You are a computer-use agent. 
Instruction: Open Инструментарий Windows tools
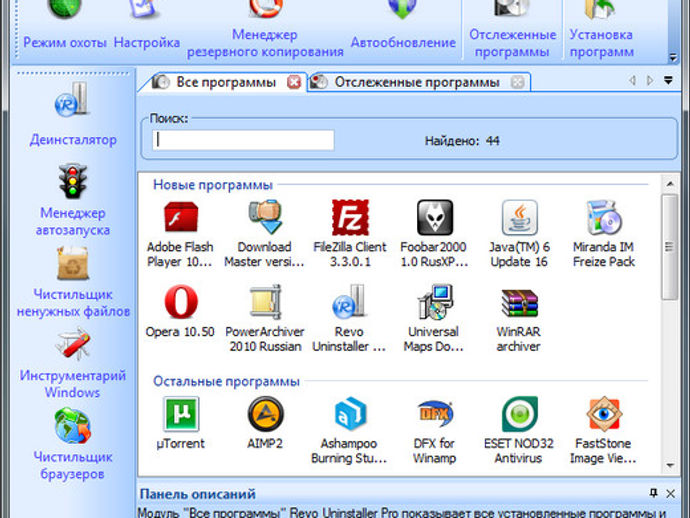pyautogui.click(x=73, y=364)
